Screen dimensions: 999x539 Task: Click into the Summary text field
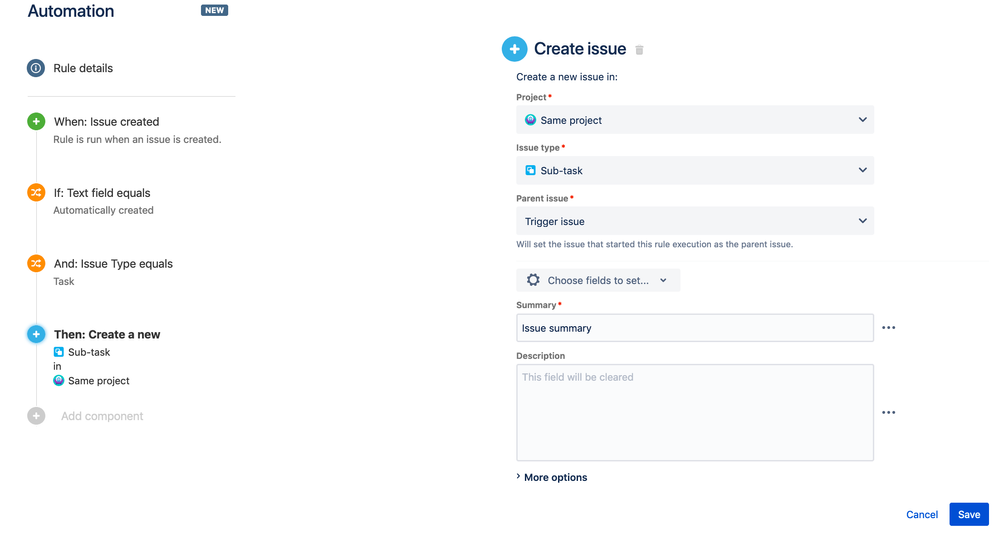coord(694,328)
